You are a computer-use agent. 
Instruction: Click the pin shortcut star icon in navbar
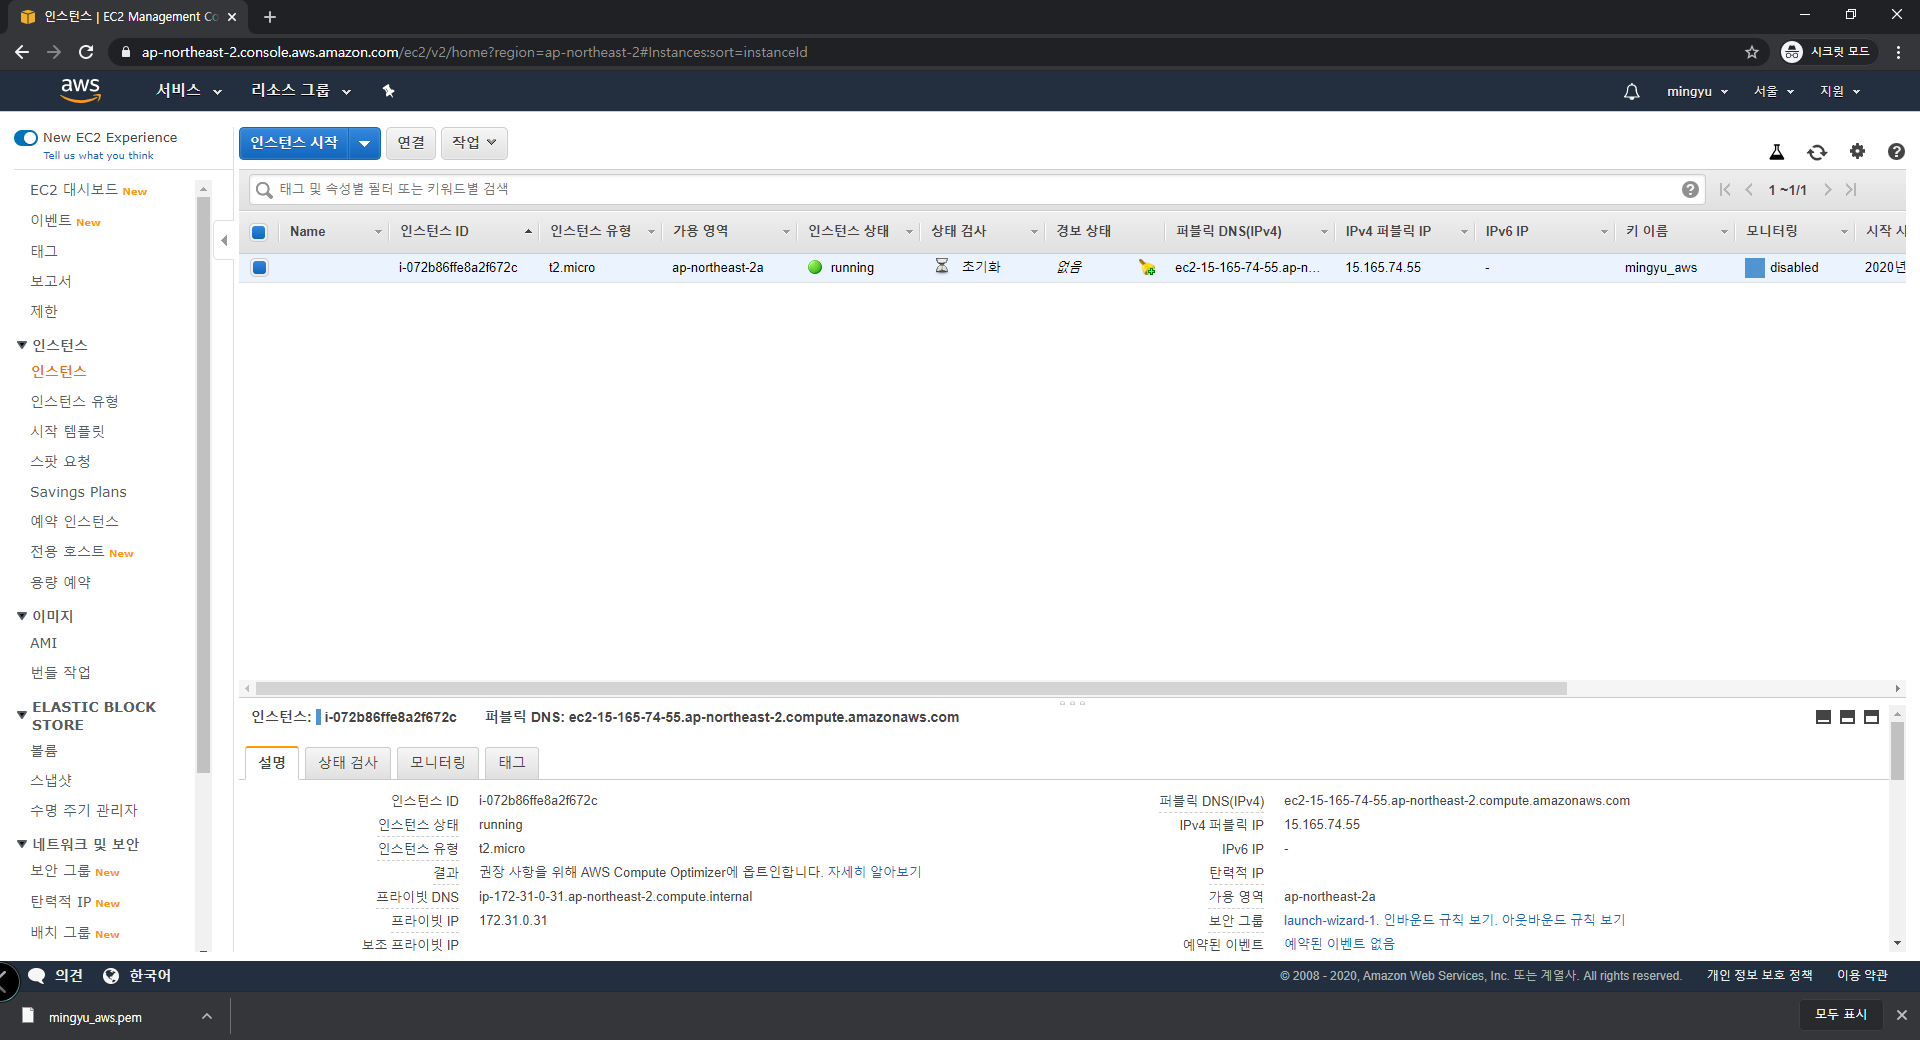[389, 91]
